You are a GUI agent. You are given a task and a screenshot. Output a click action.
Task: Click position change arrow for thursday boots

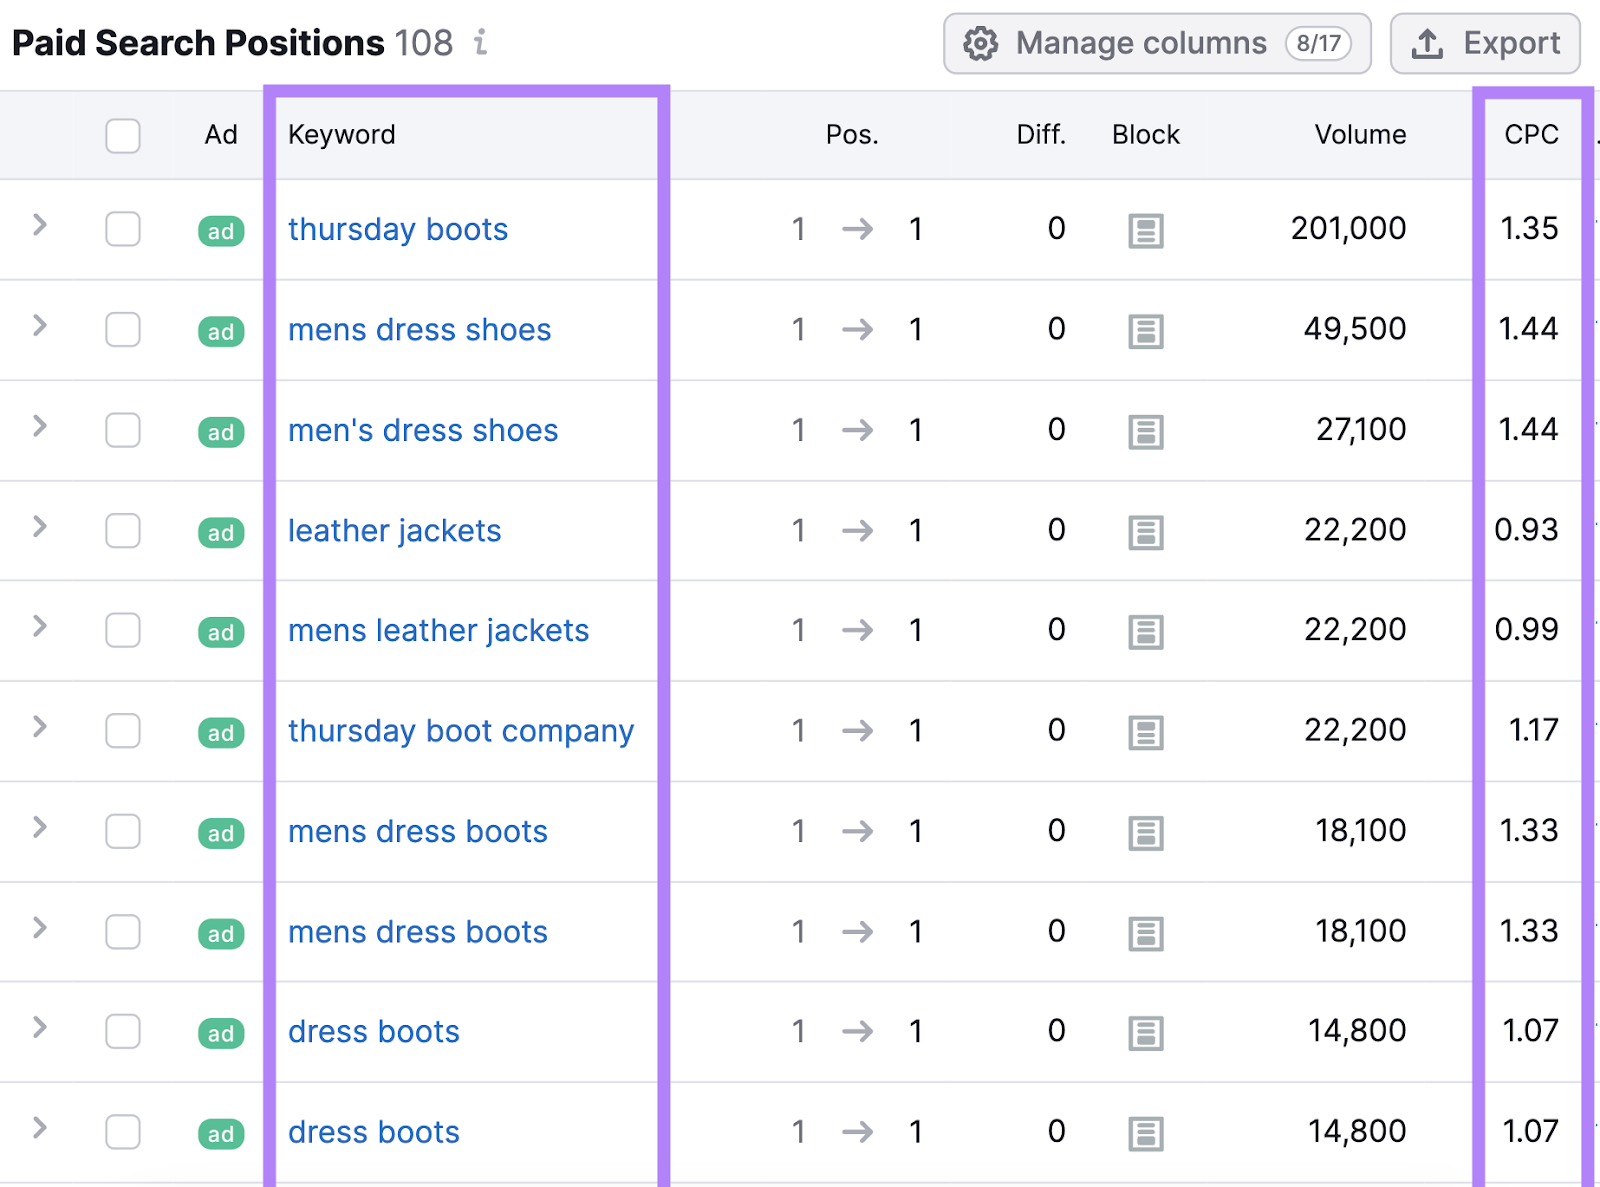coord(857,230)
